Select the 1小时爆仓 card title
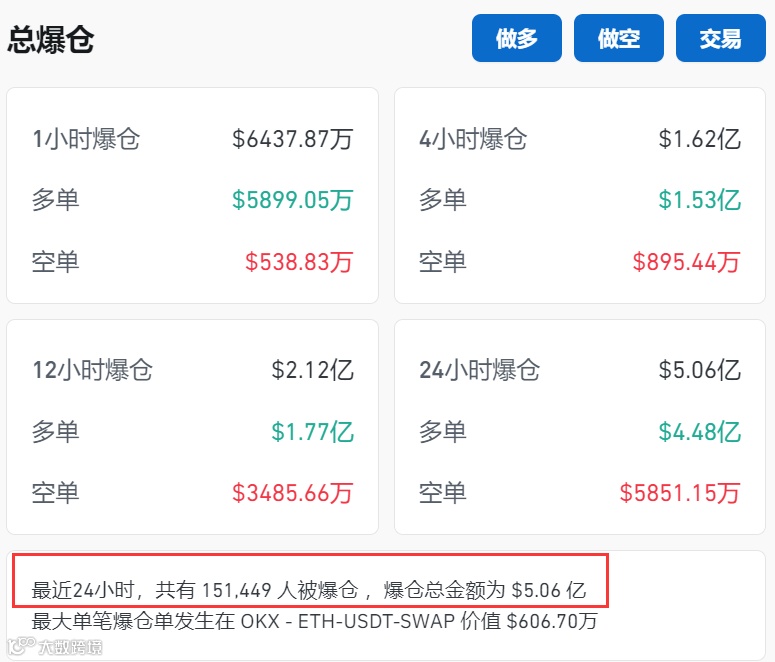 coord(86,139)
